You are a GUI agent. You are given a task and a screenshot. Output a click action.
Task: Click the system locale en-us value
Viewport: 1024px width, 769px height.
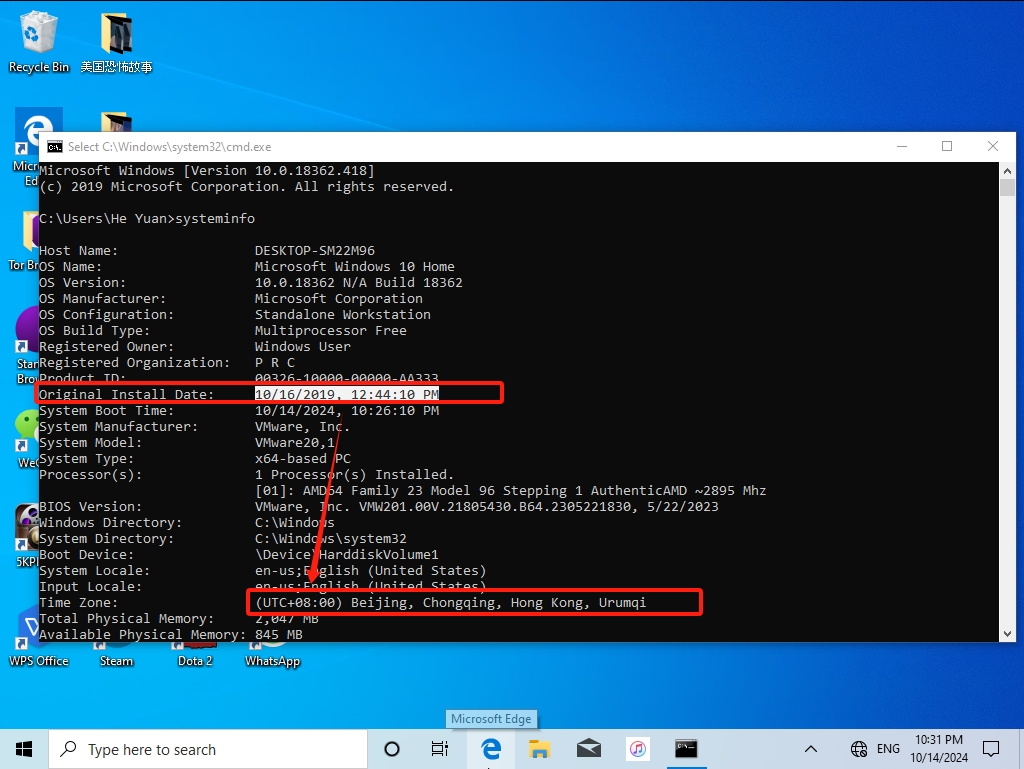pyautogui.click(x=370, y=571)
